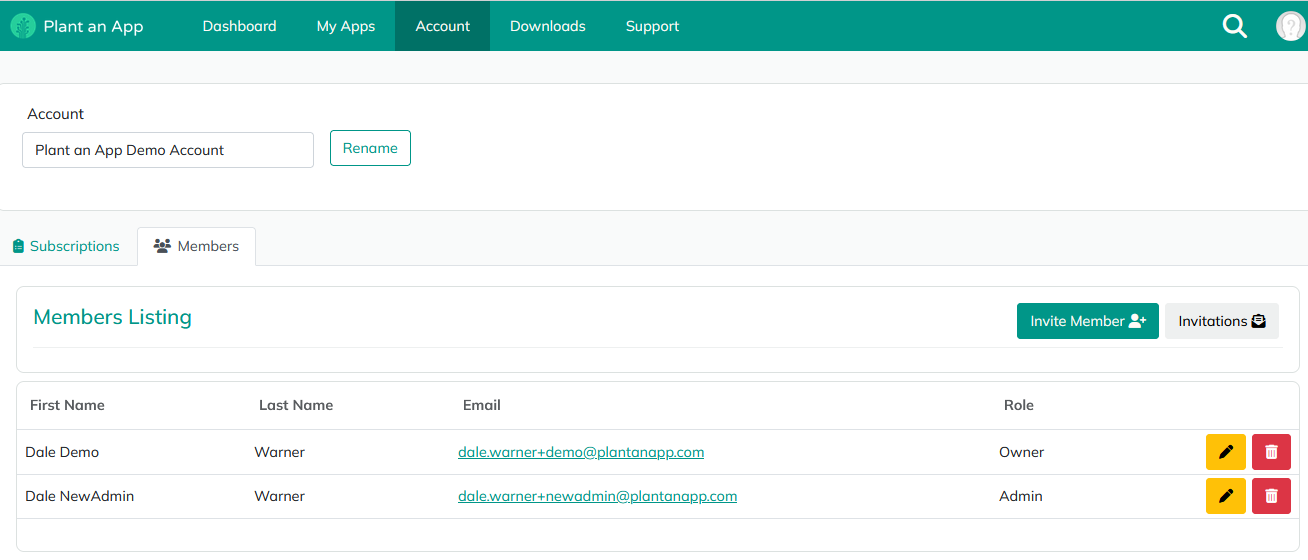
Task: Select the Account navigation item
Action: (x=442, y=26)
